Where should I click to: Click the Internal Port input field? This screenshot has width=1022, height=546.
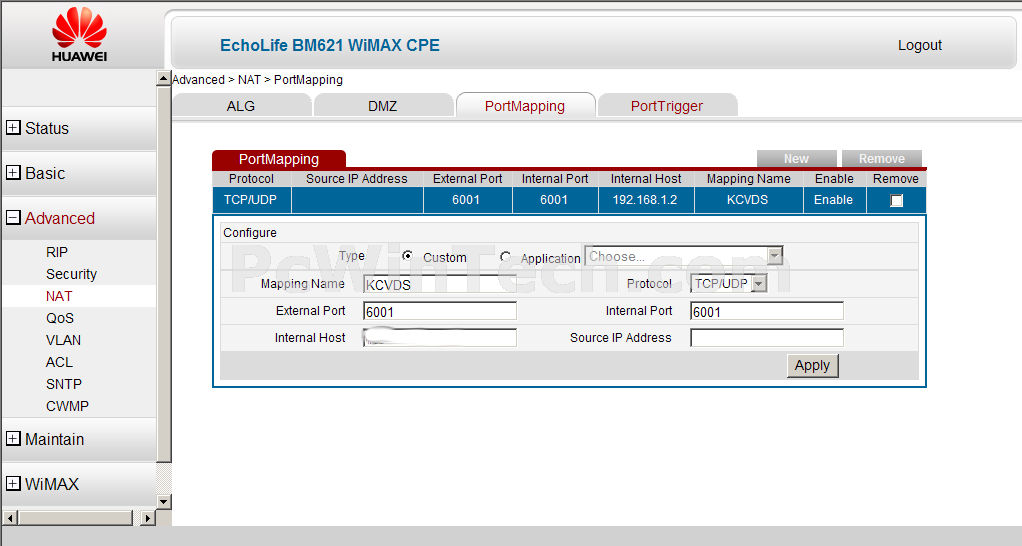pos(766,311)
